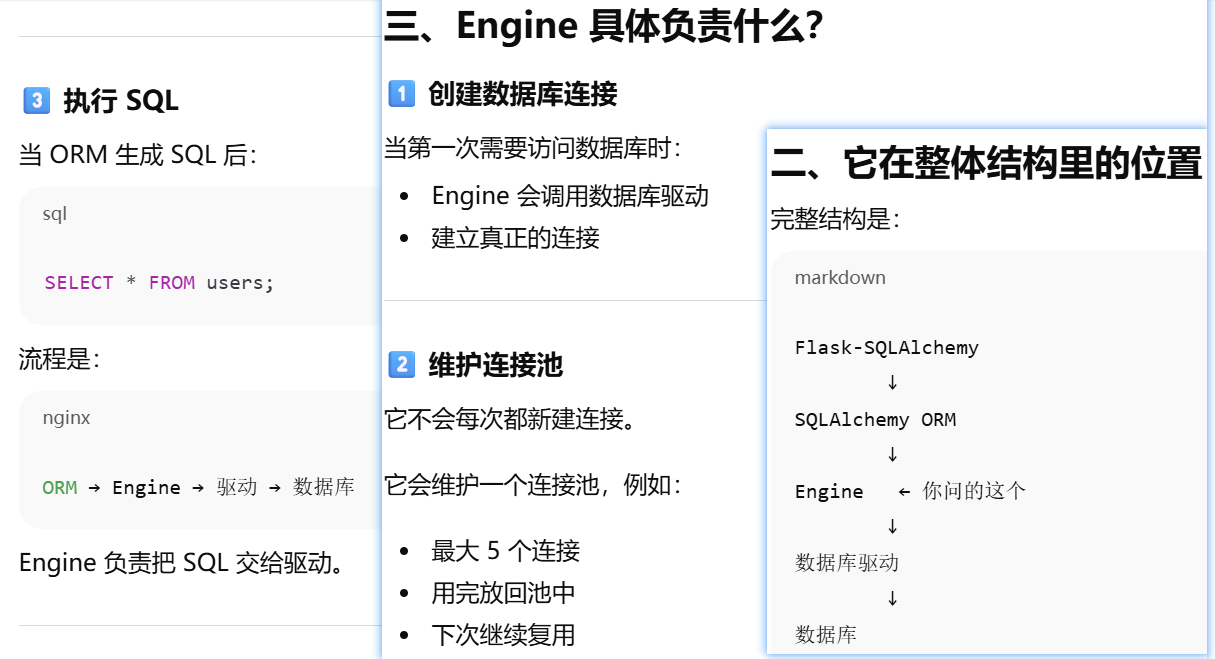
Task: Click the bullet Engine 会调用数据库驱动
Action: coord(570,195)
